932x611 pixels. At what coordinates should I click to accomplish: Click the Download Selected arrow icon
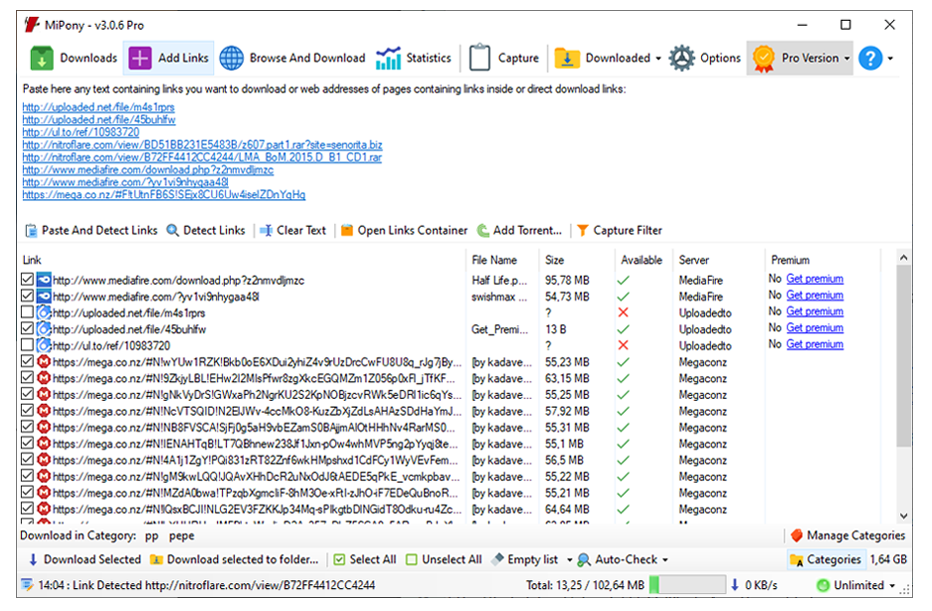click(x=33, y=559)
